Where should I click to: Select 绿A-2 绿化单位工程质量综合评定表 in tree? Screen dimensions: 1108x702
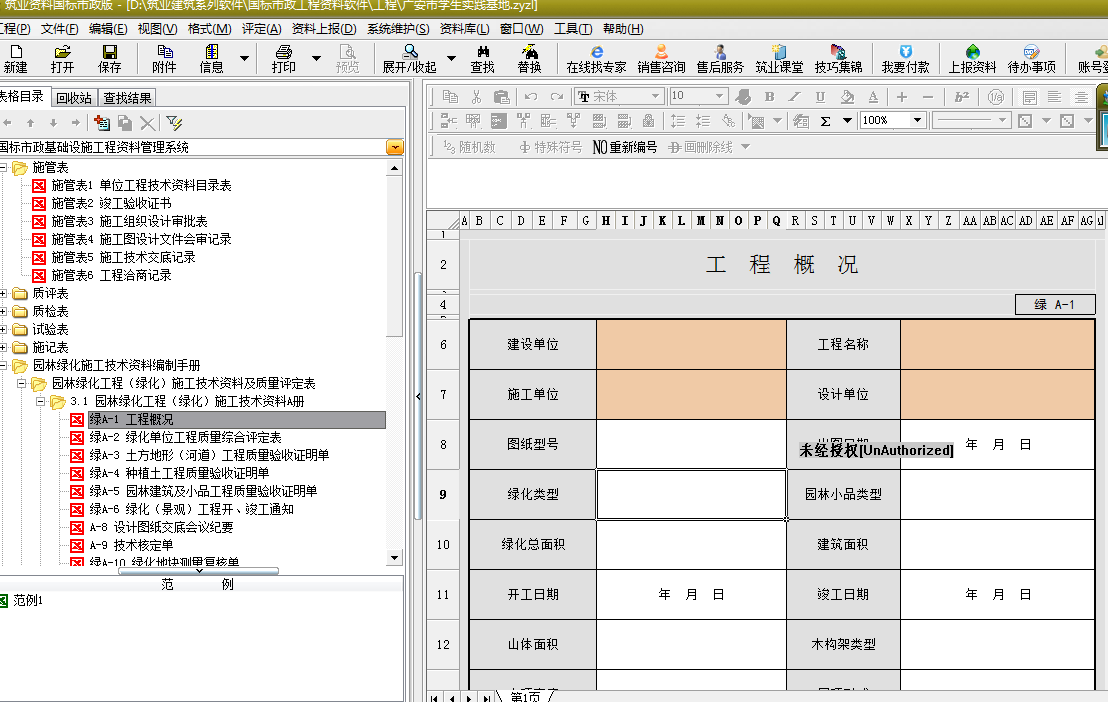[185, 438]
